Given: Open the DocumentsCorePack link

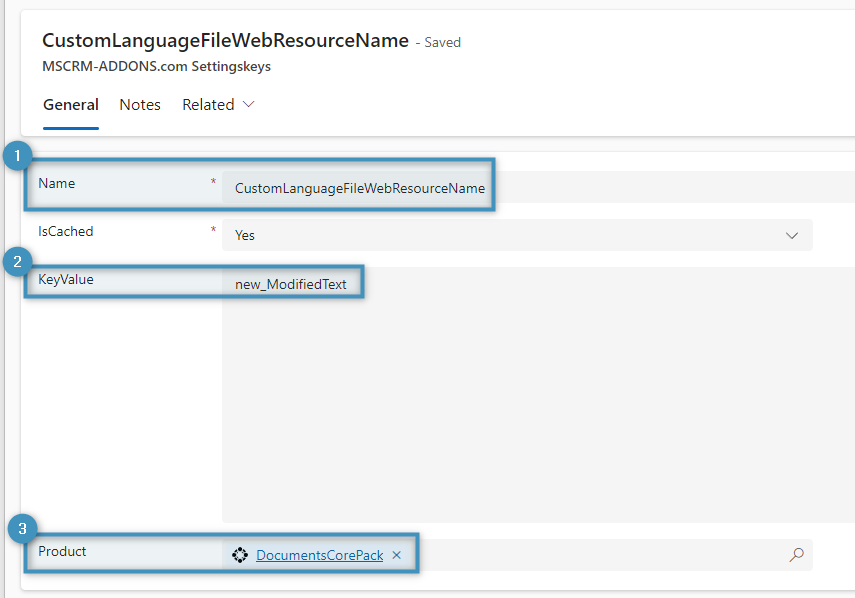Looking at the screenshot, I should point(319,555).
